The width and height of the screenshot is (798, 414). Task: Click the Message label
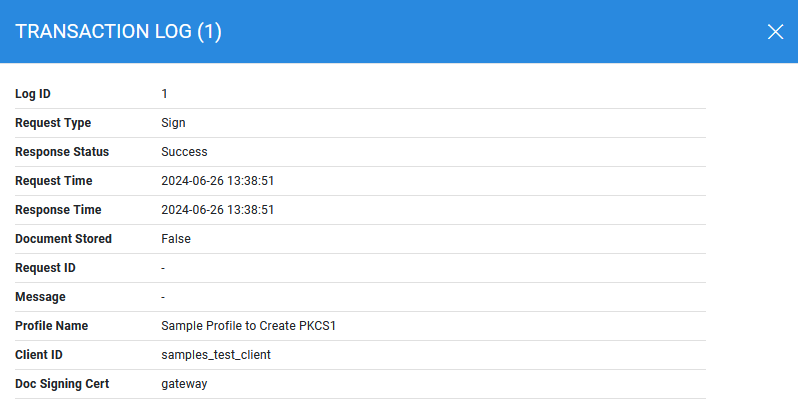[40, 297]
